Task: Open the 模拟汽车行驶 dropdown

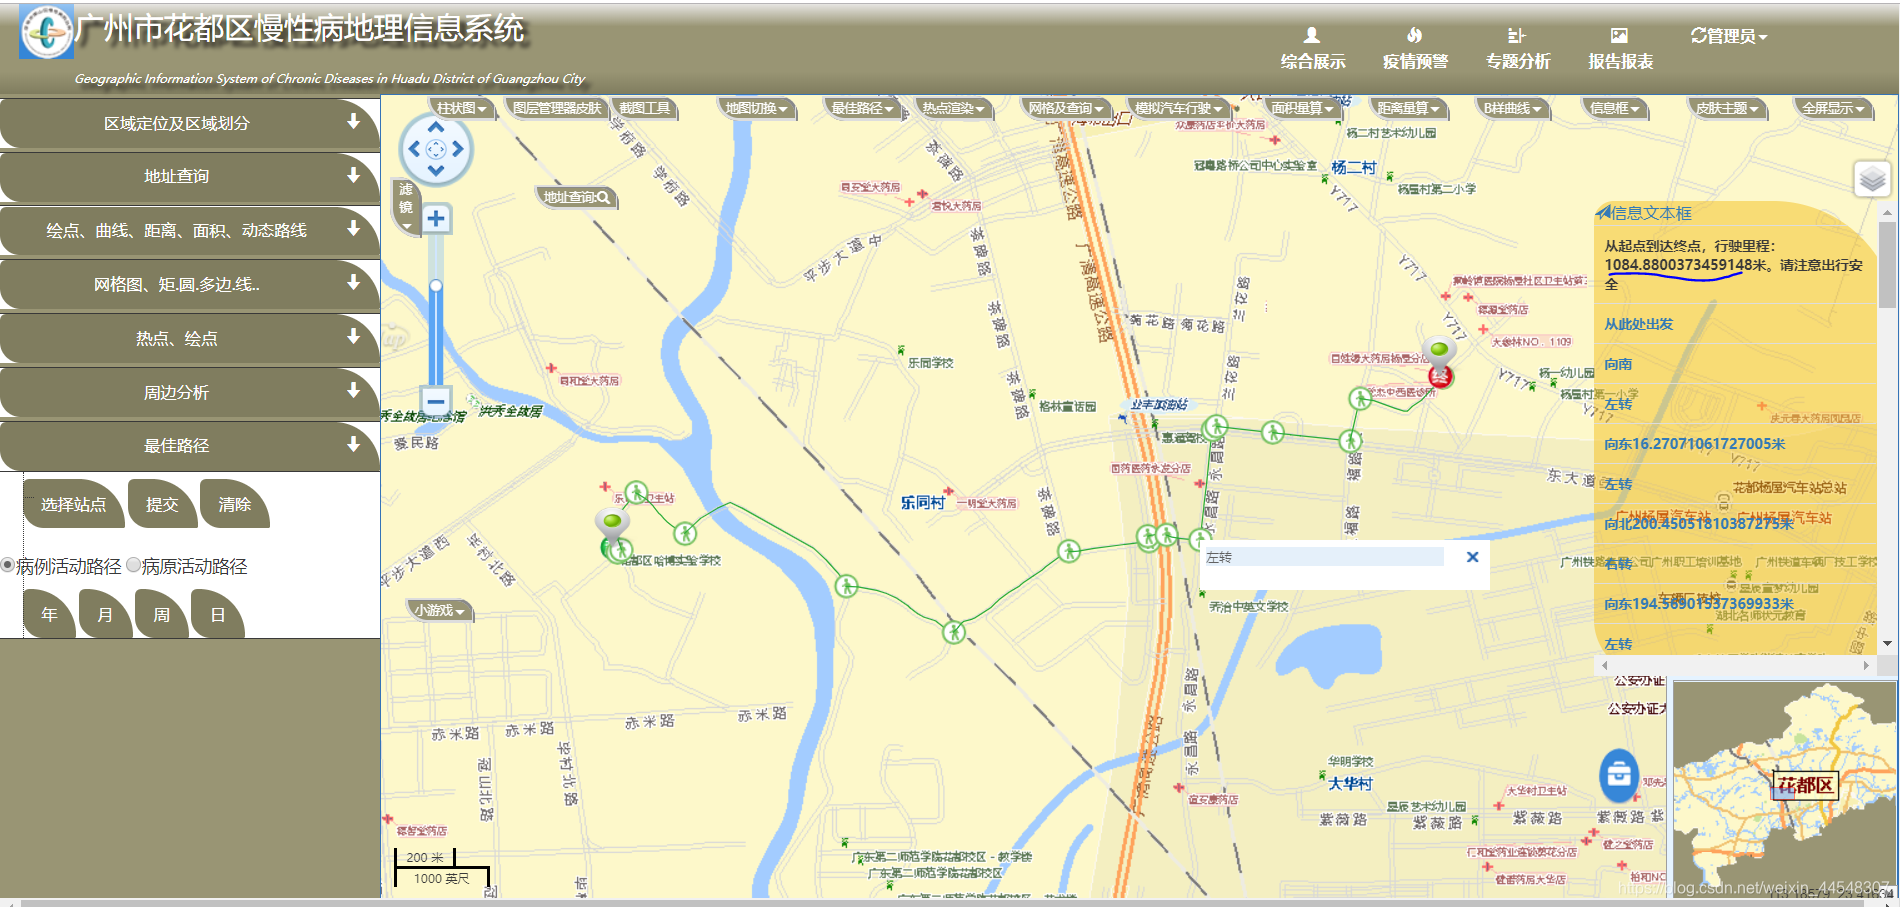Action: [x=1178, y=108]
